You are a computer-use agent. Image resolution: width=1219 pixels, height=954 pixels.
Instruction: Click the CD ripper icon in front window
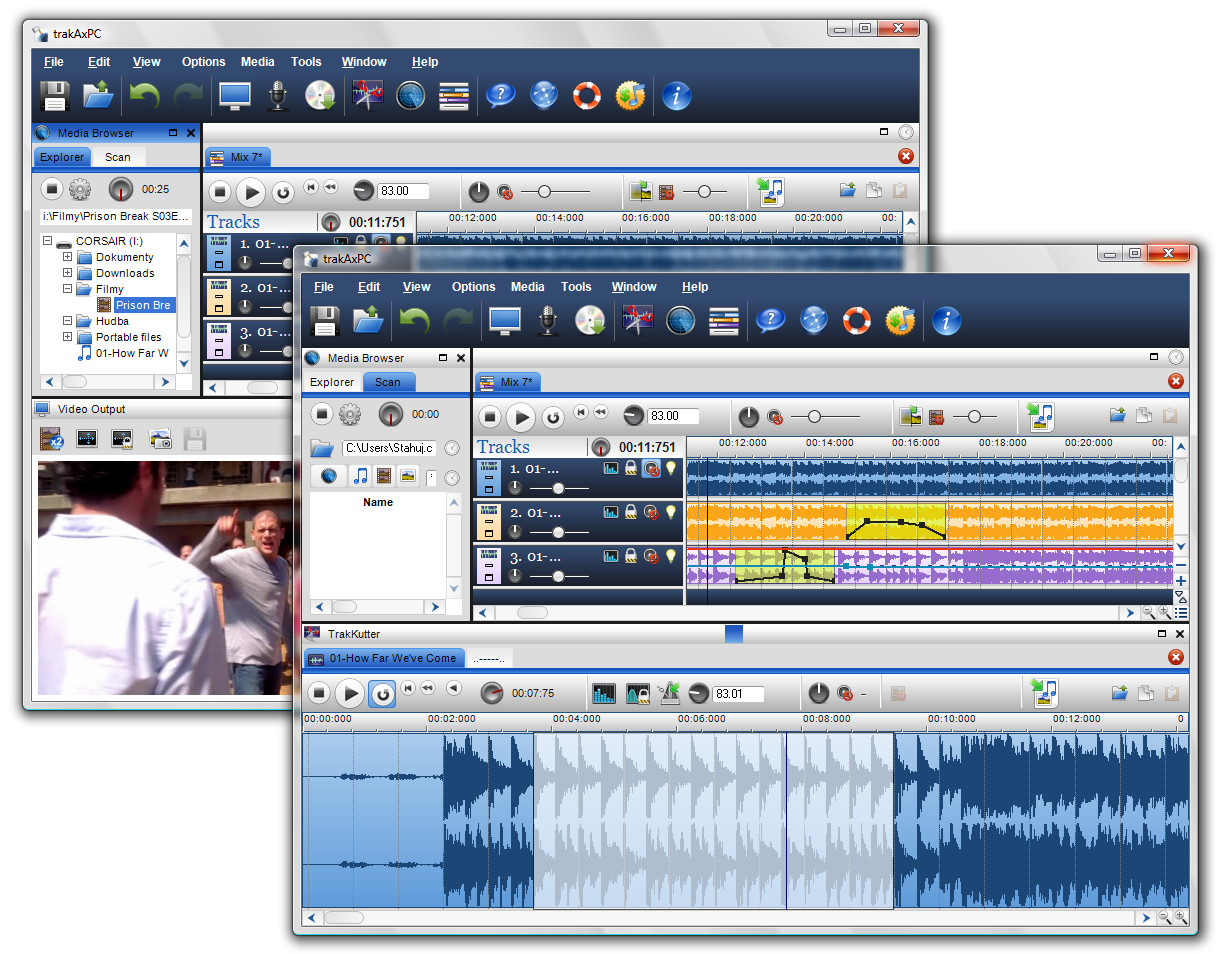point(591,321)
